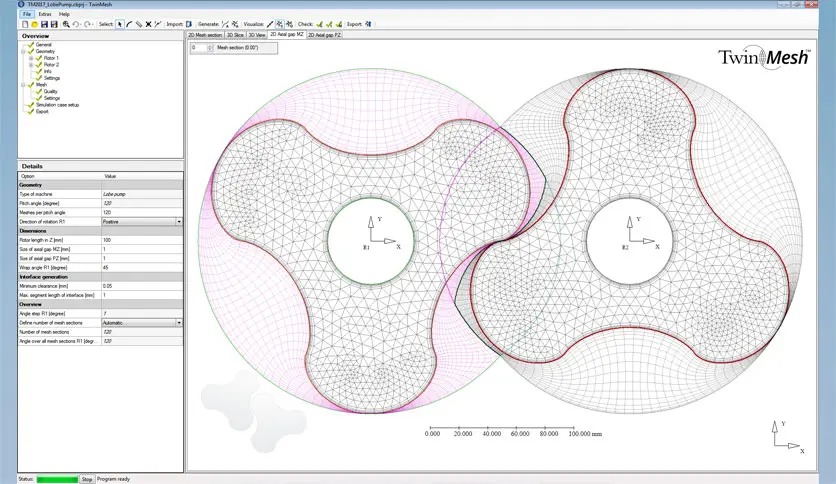Open Define number of mesh sections dropdown
Viewport: 836px width, 484px height.
tap(179, 323)
